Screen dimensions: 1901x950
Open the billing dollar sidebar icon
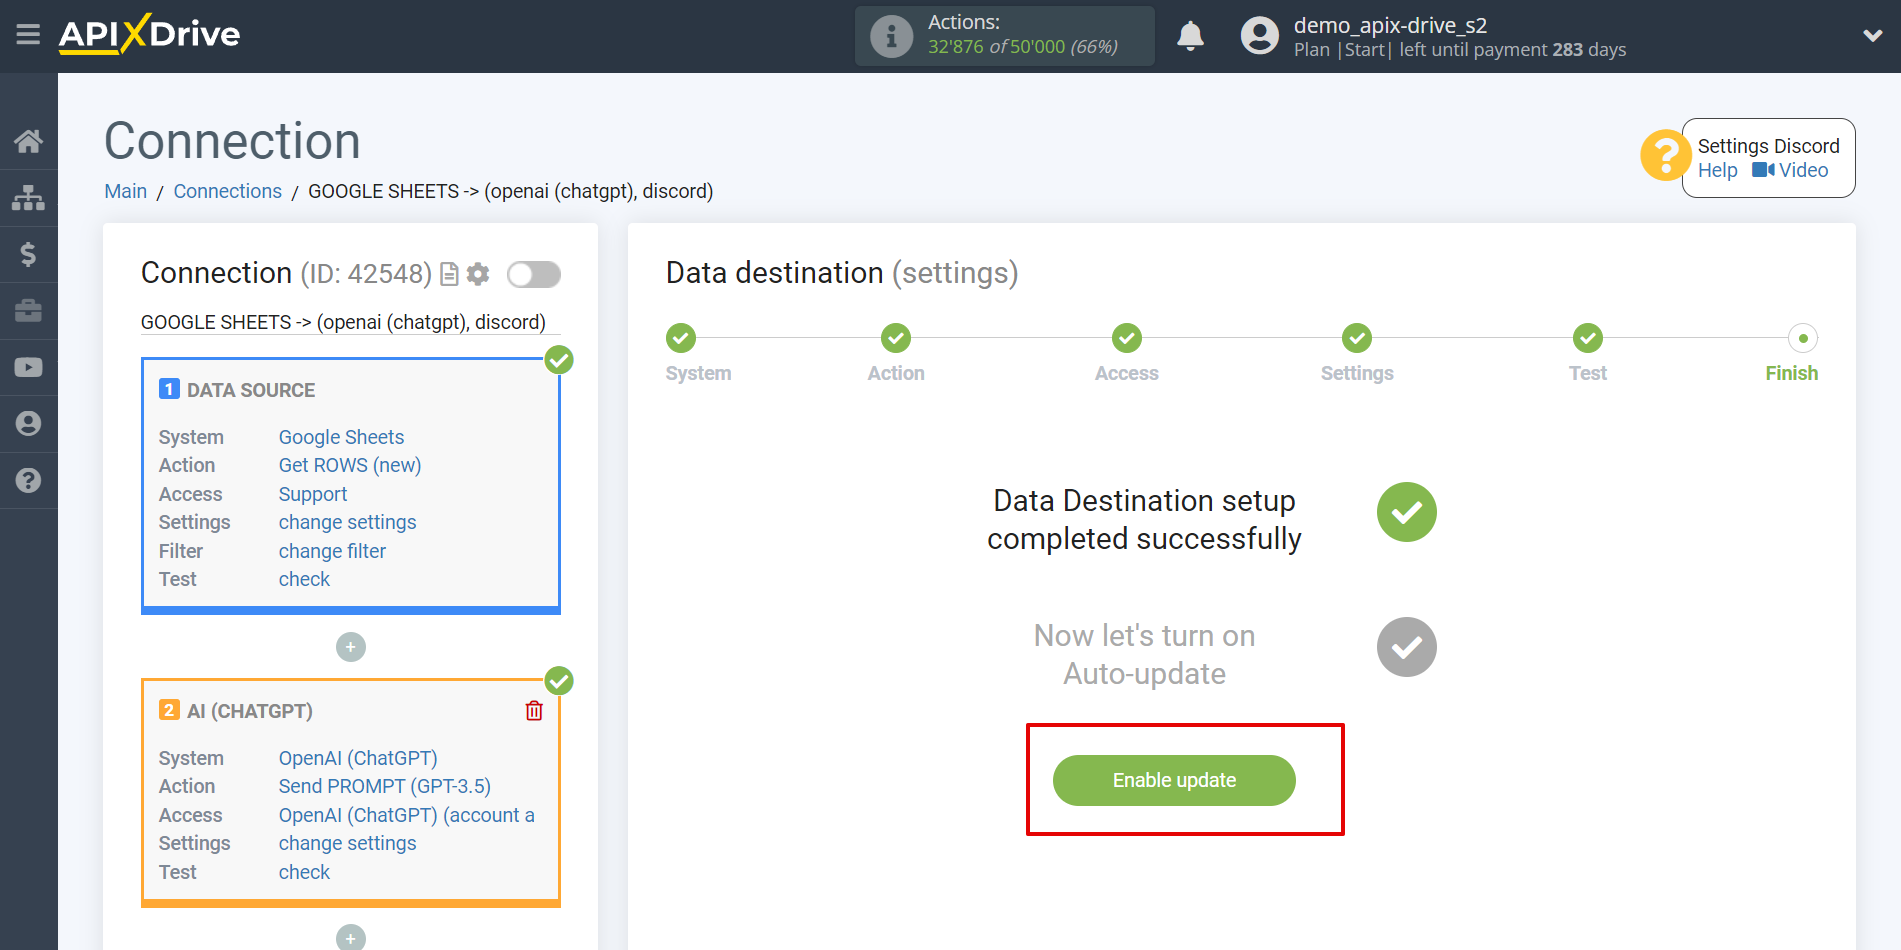tap(28, 254)
